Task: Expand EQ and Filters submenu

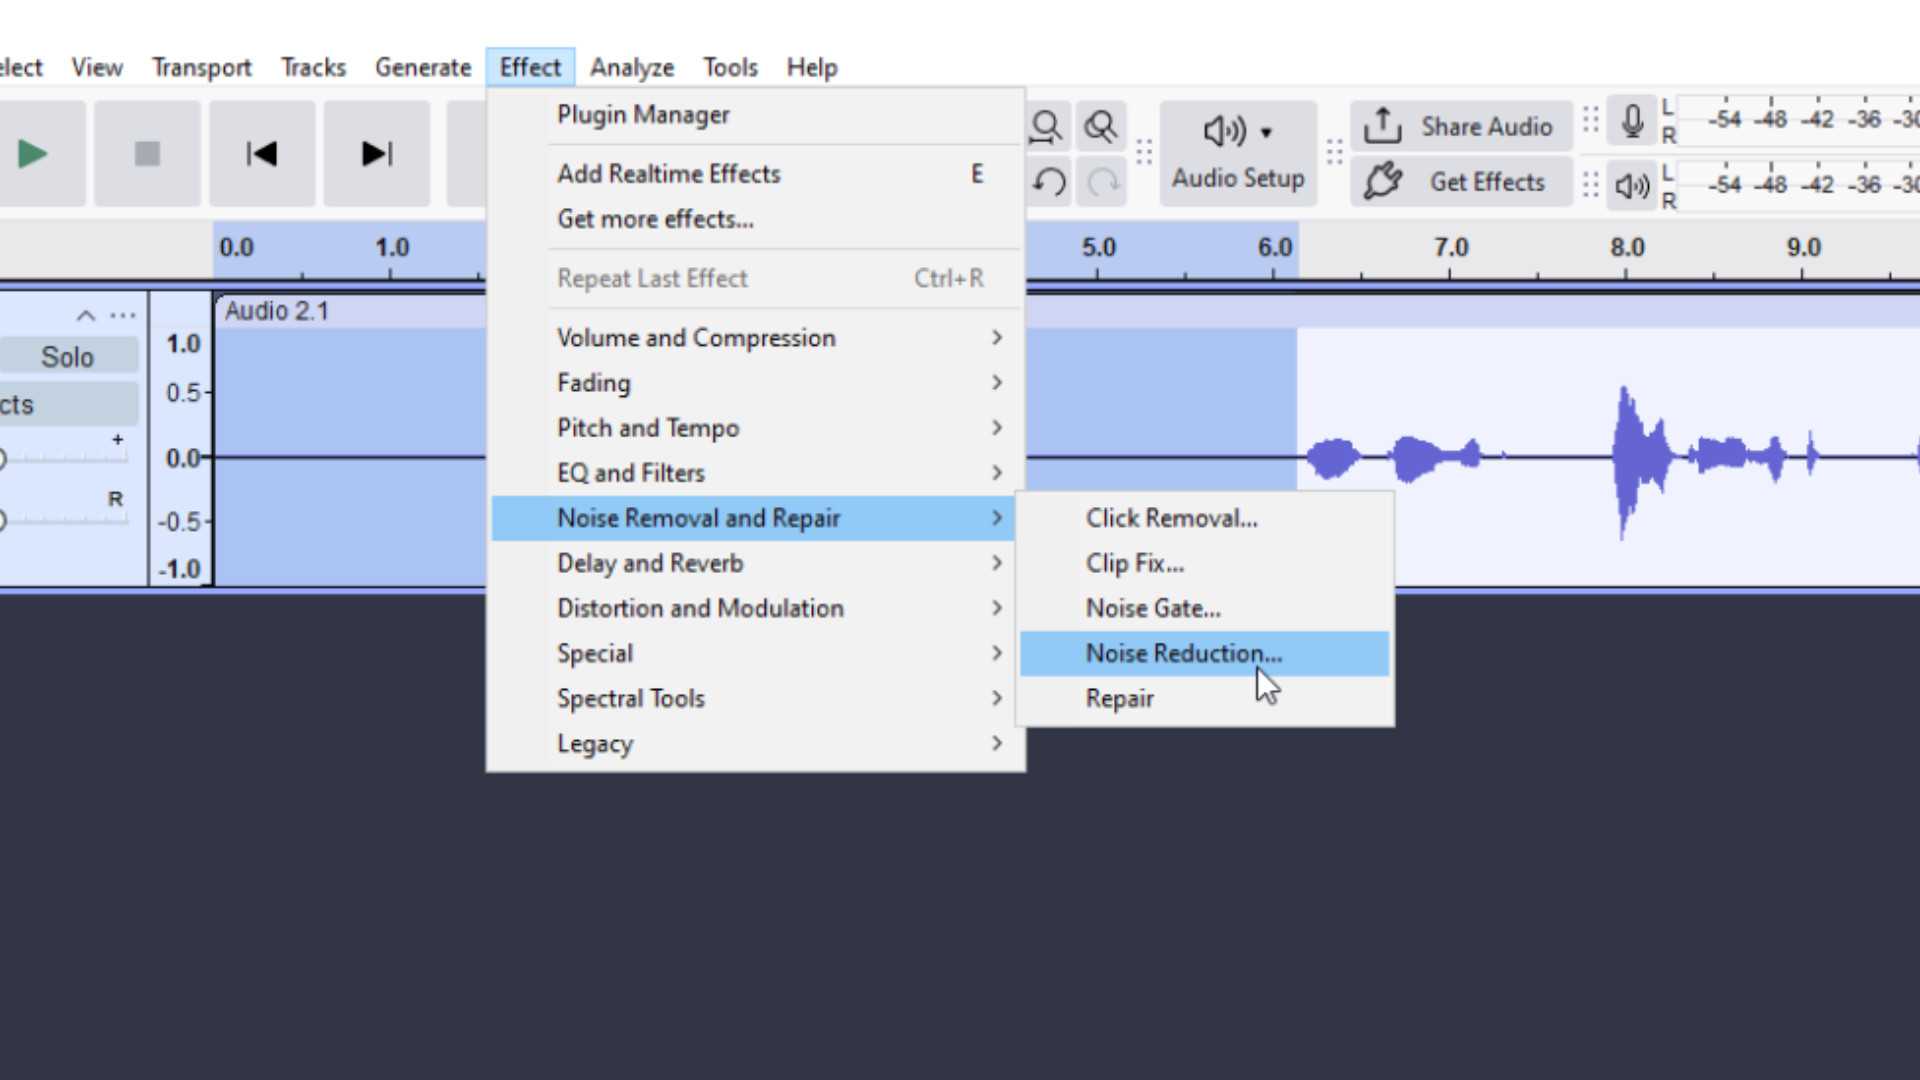Action: coord(755,473)
